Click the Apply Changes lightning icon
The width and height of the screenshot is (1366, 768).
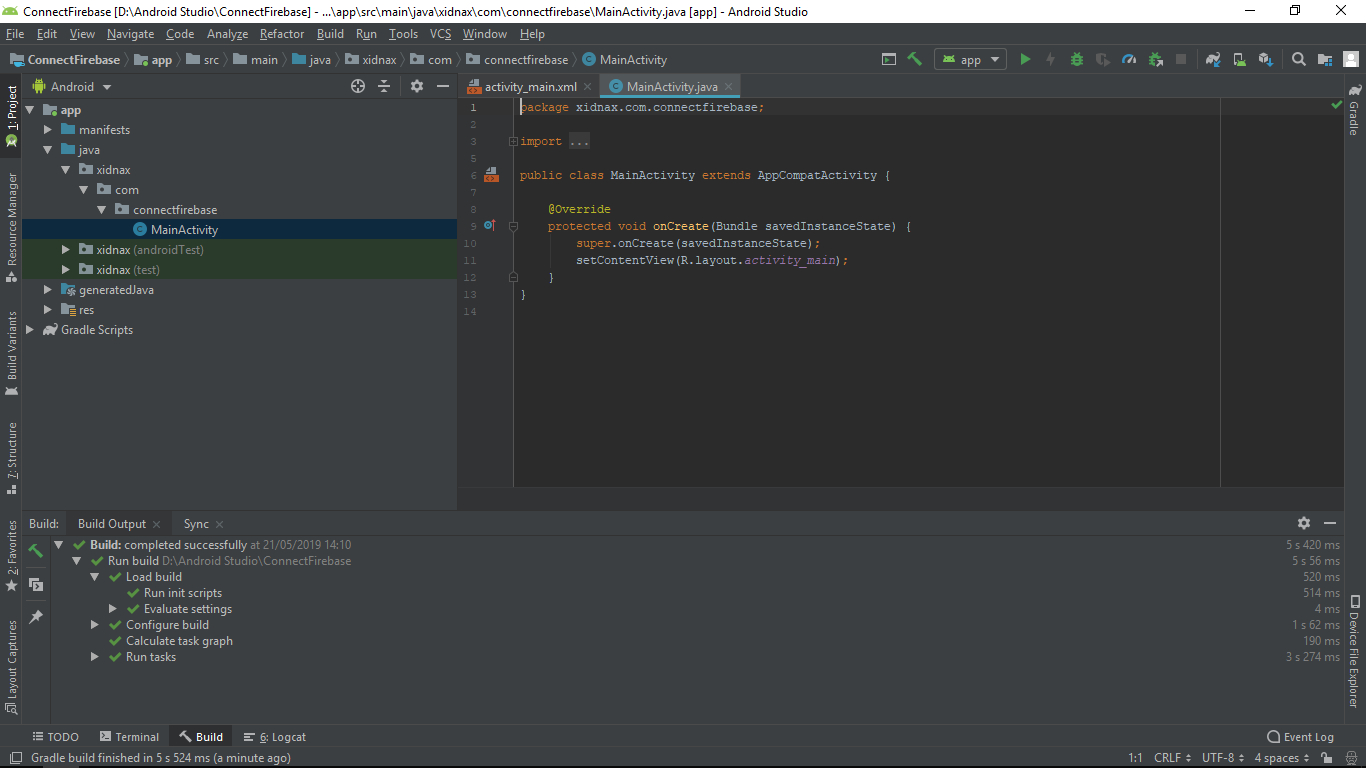click(1051, 59)
